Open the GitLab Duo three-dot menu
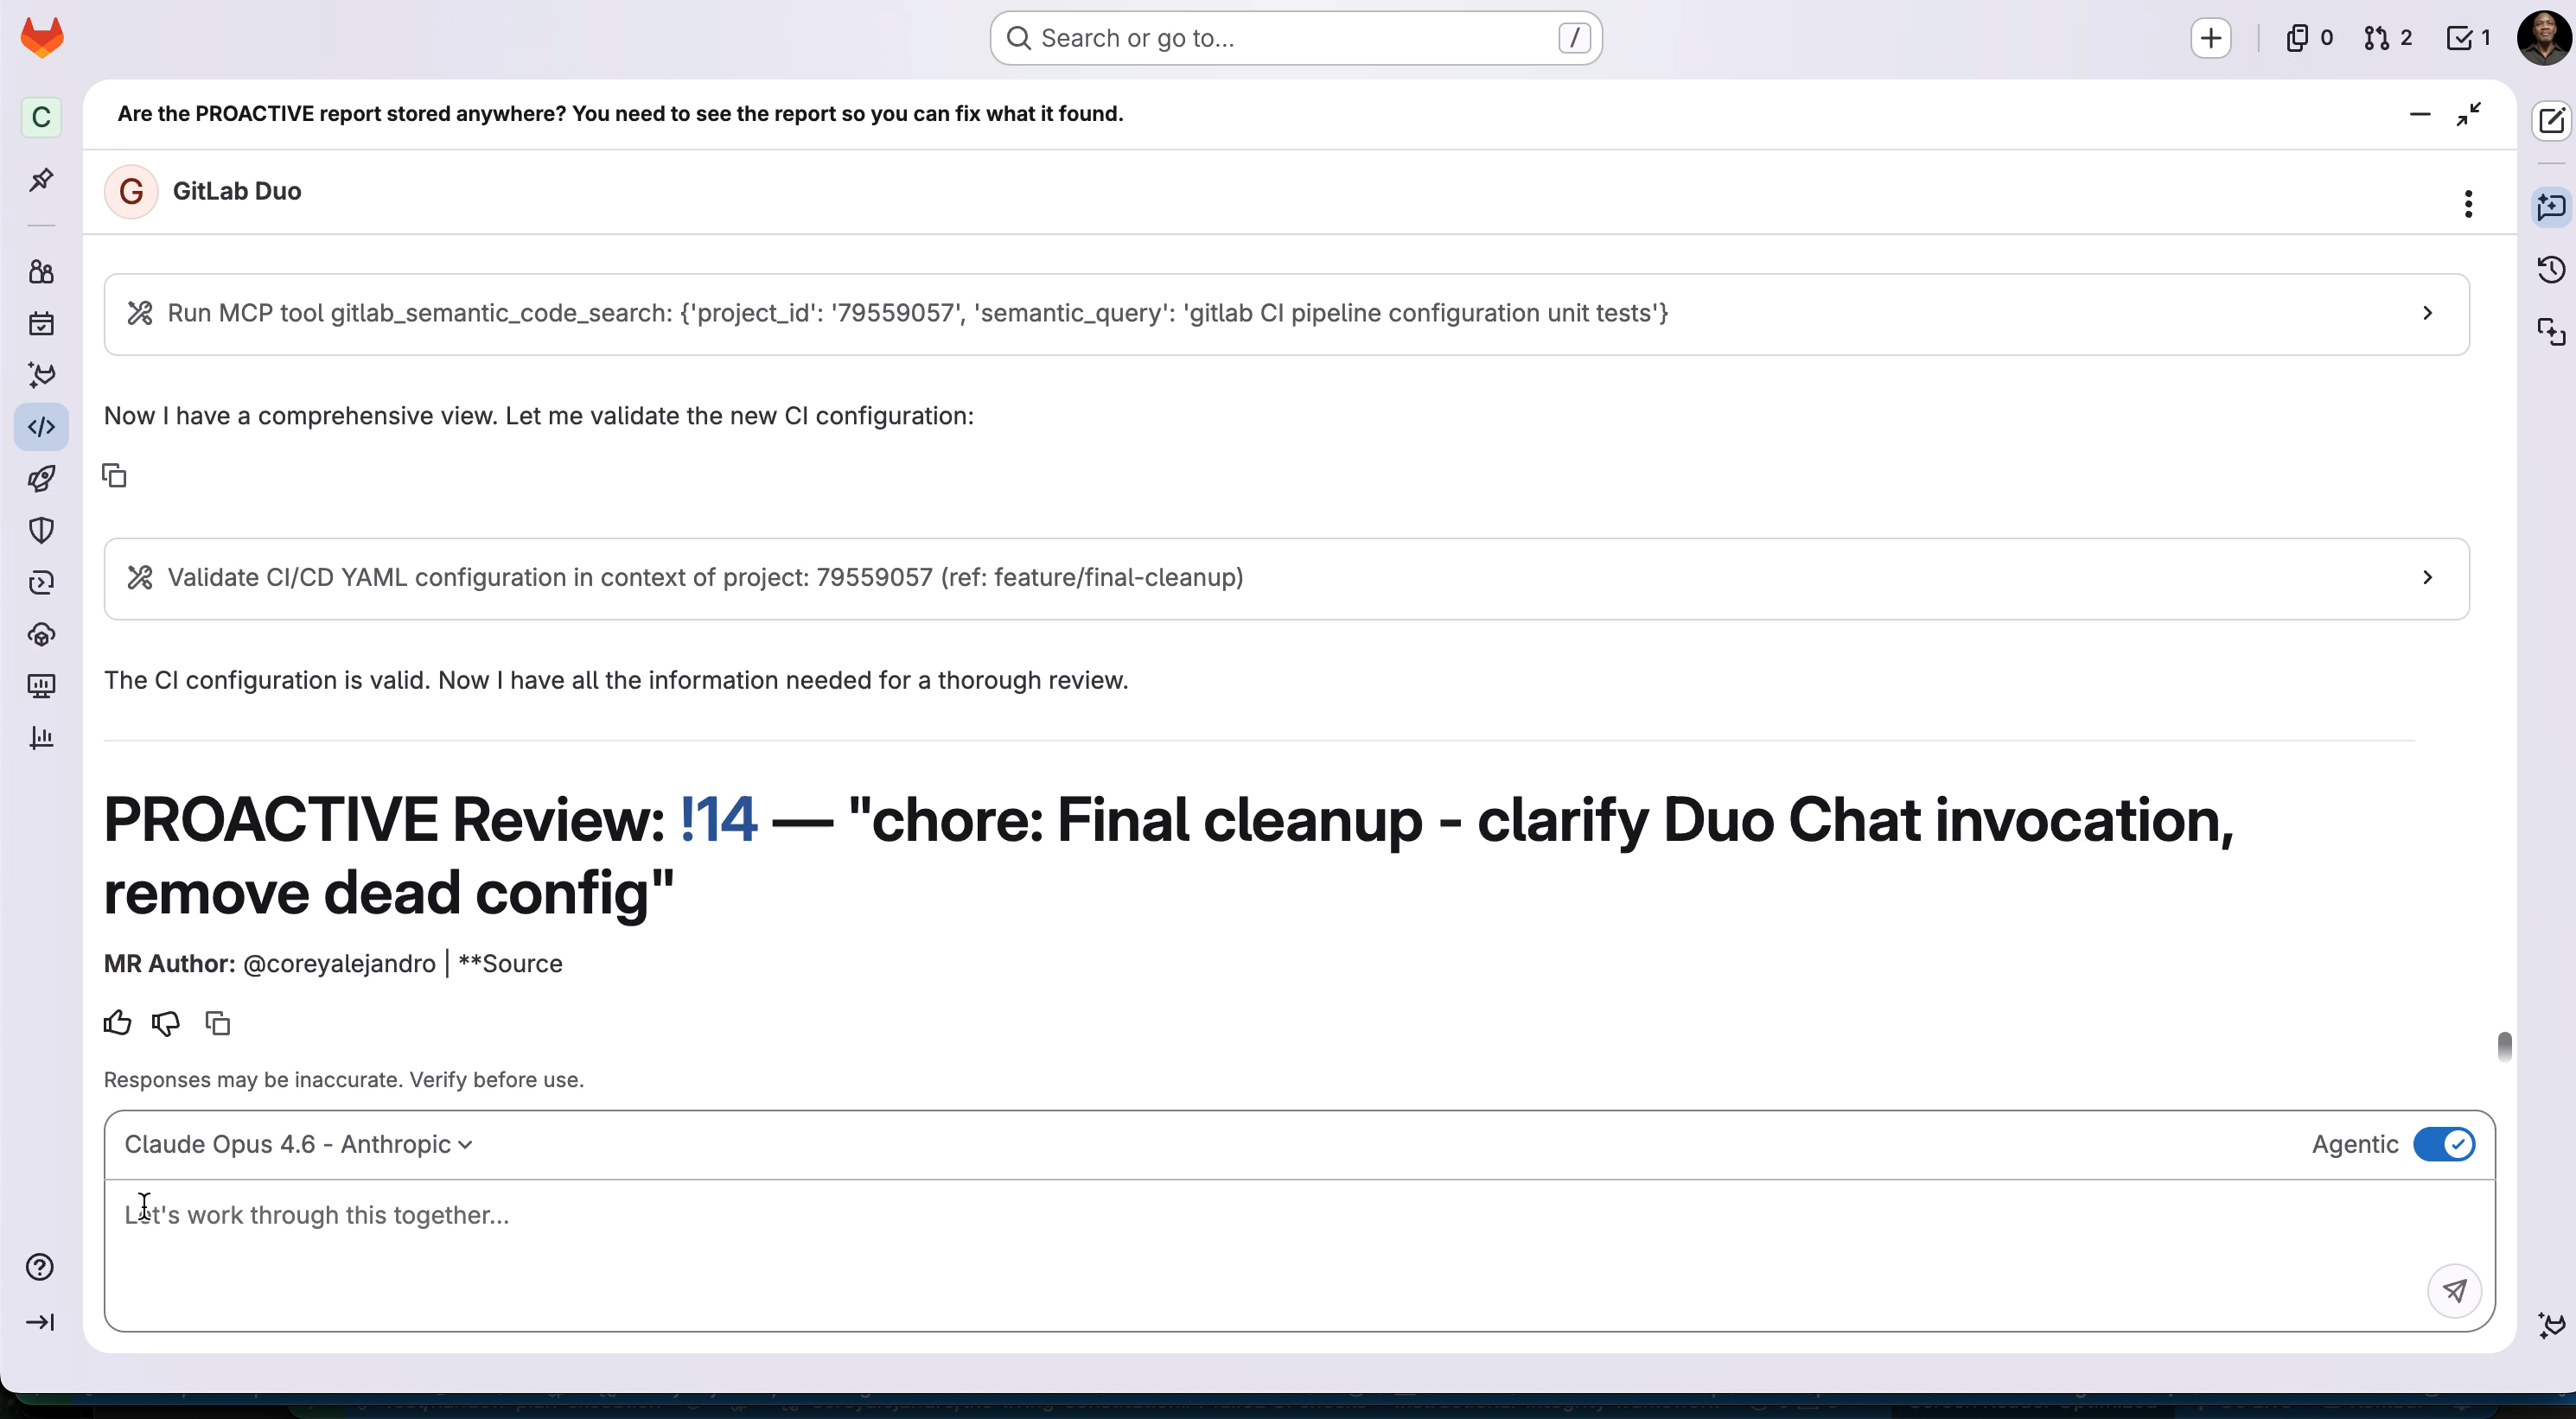 2468,204
